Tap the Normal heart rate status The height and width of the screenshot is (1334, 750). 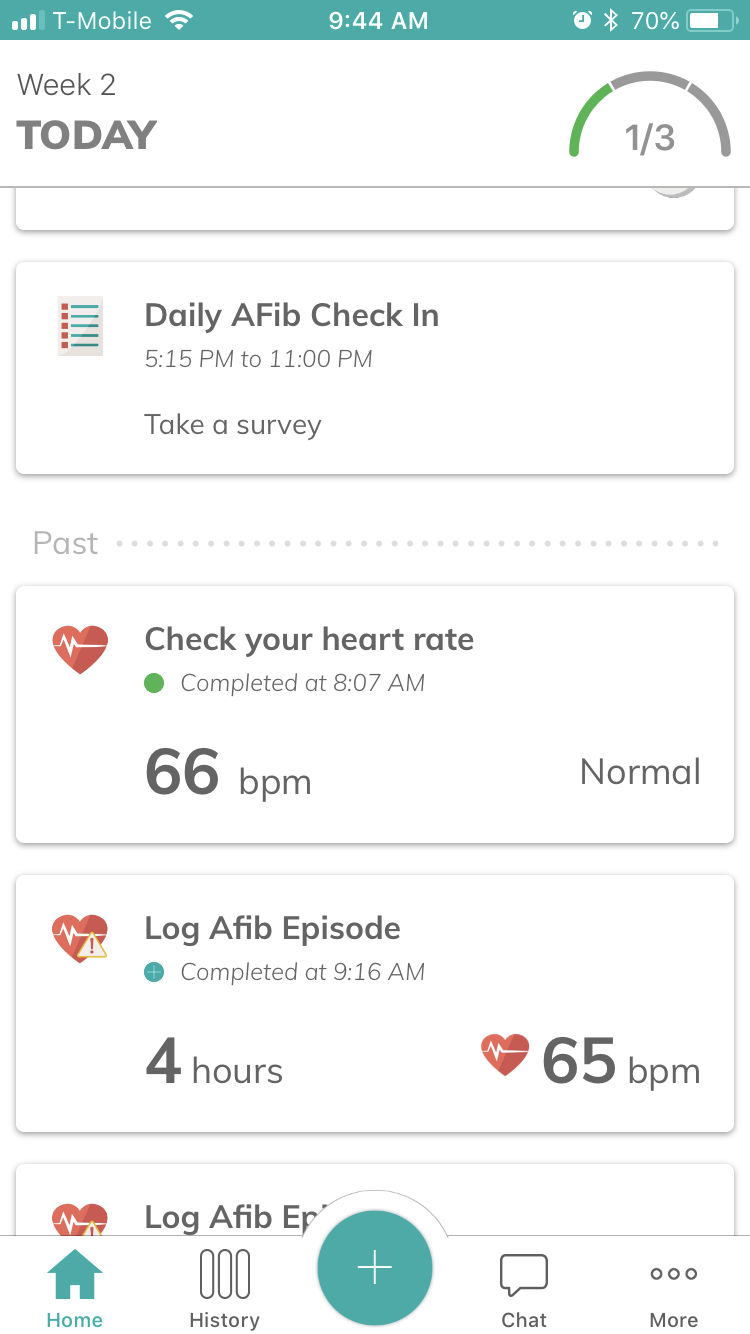pos(640,772)
